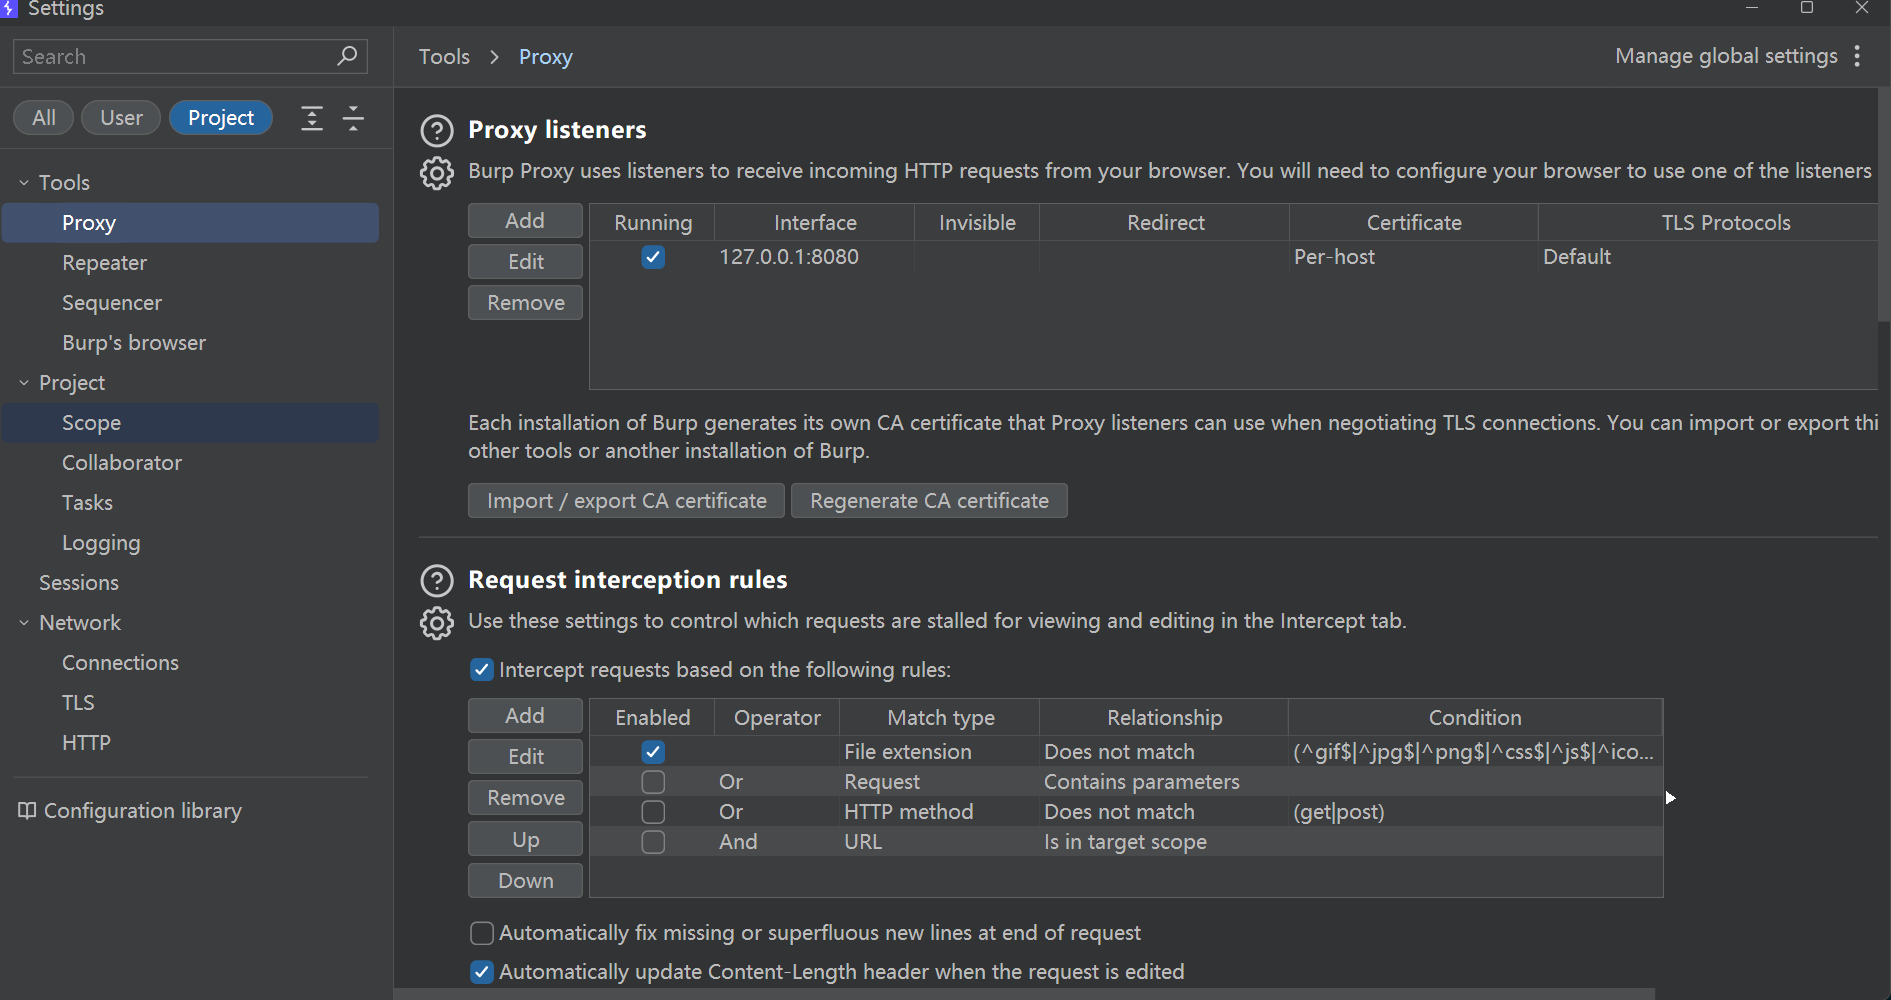1891x1000 pixels.
Task: Toggle automatically fix missing new lines option
Action: click(482, 933)
